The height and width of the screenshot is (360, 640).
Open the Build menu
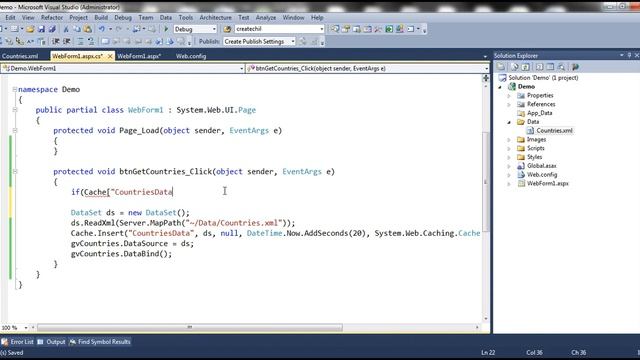[x=101, y=18]
